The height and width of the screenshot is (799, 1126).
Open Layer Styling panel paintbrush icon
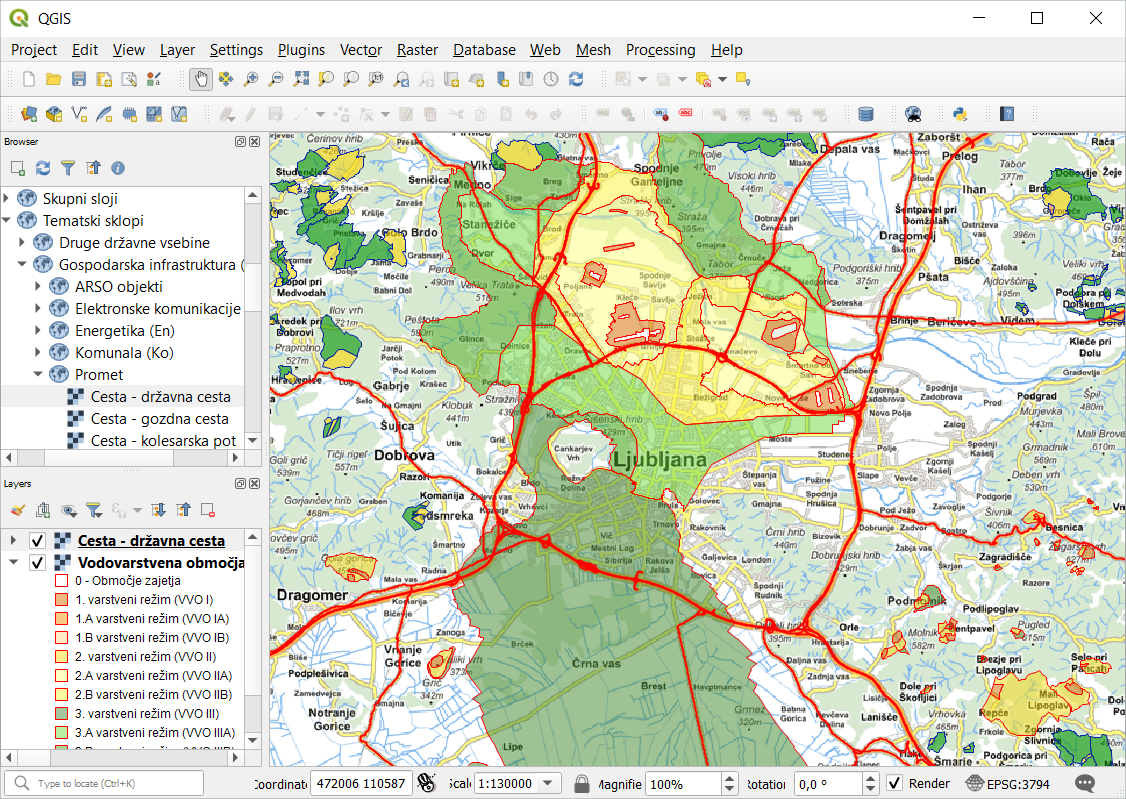[18, 510]
